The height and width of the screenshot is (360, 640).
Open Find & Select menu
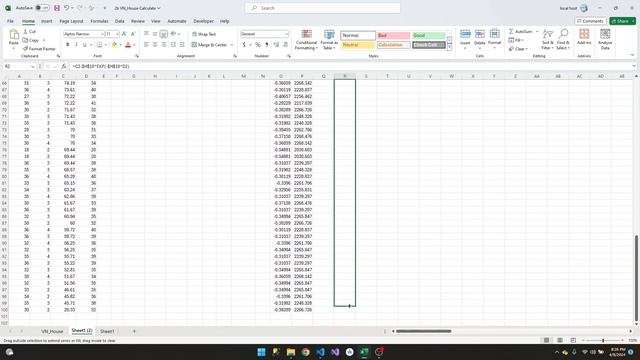coord(563,40)
